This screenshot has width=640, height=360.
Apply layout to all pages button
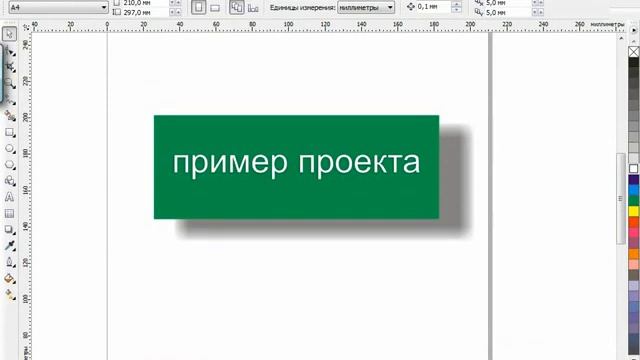tap(237, 7)
